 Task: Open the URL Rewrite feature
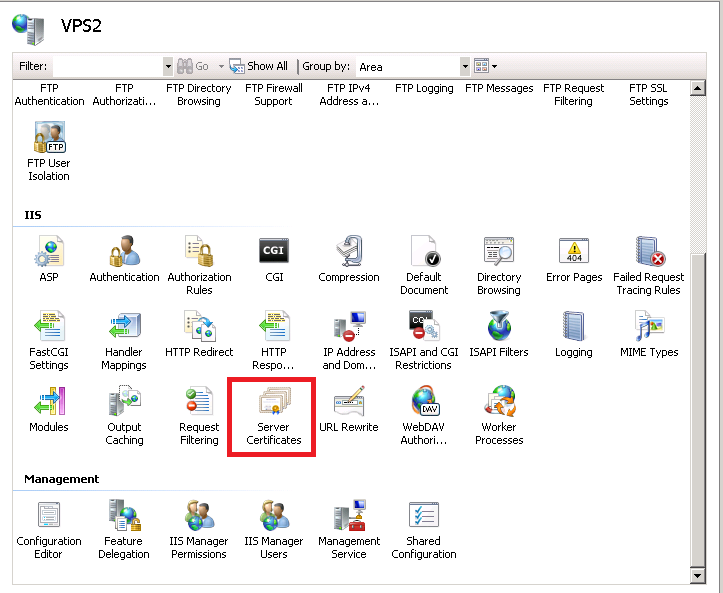tap(349, 409)
